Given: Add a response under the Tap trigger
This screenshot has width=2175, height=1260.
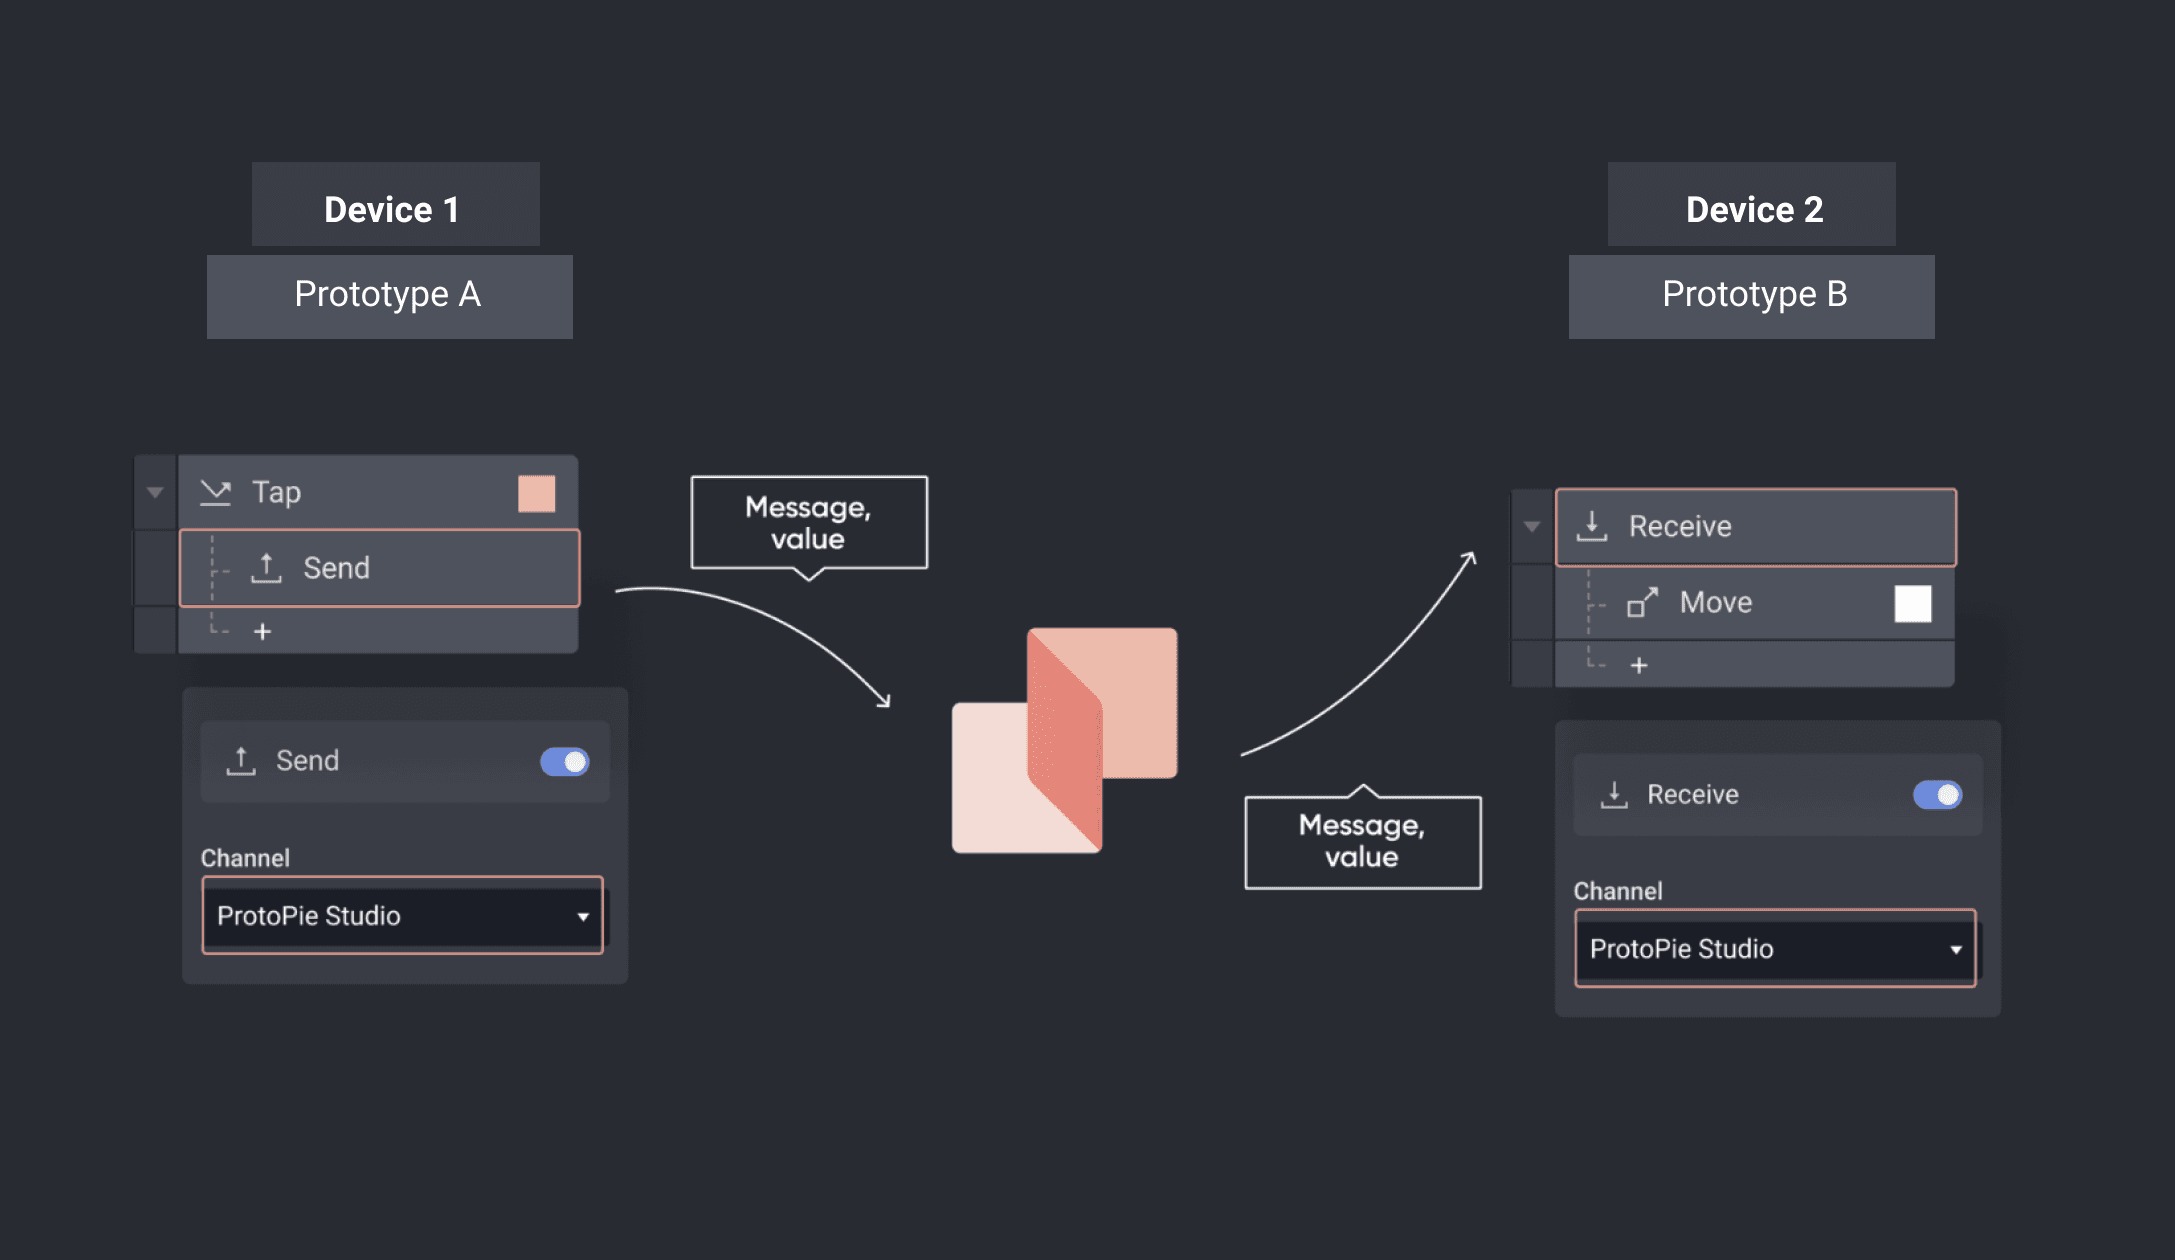Looking at the screenshot, I should (262, 632).
